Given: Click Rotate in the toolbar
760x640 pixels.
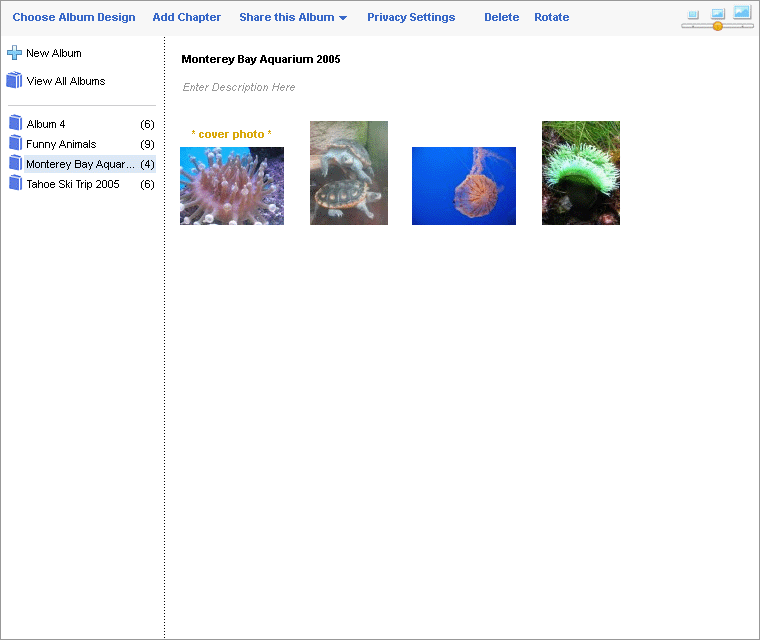Looking at the screenshot, I should [x=552, y=17].
